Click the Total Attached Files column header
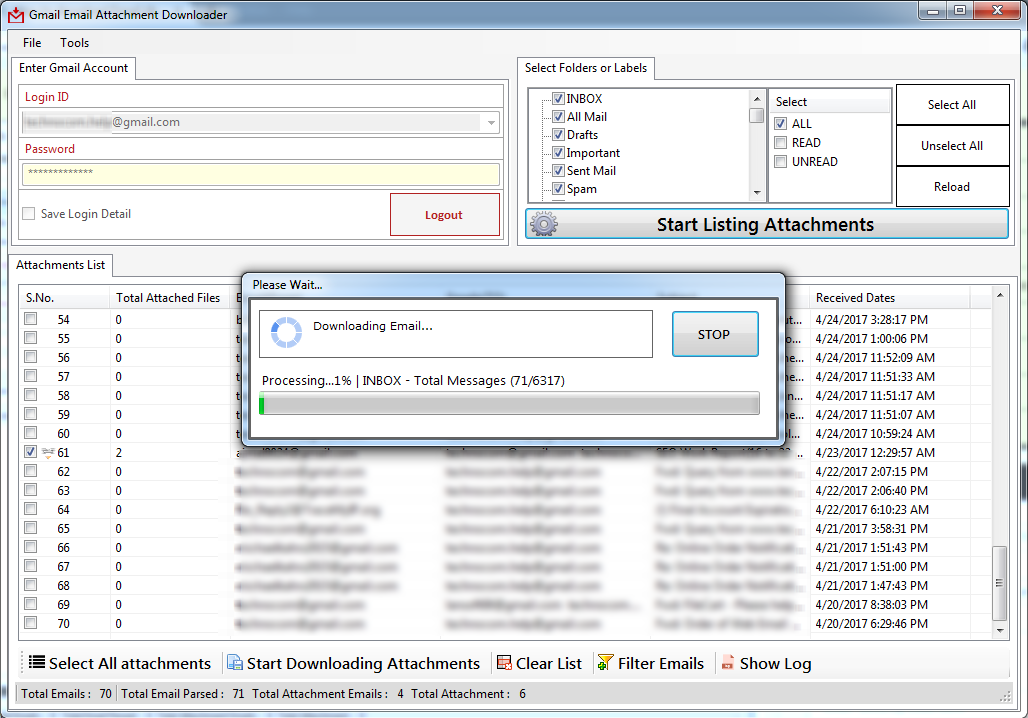 point(169,298)
